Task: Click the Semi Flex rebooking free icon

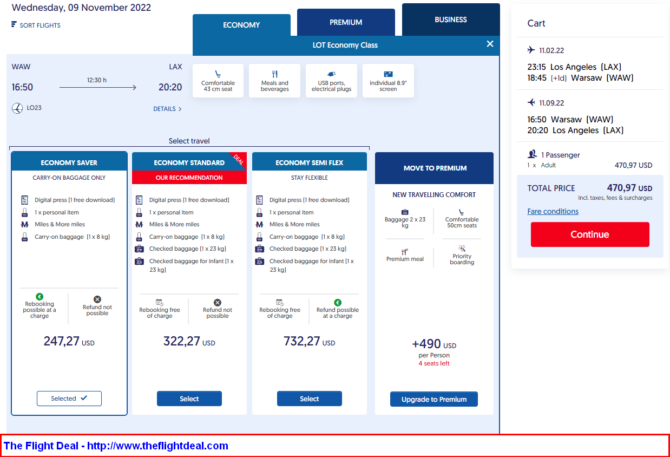Action: 279,302
